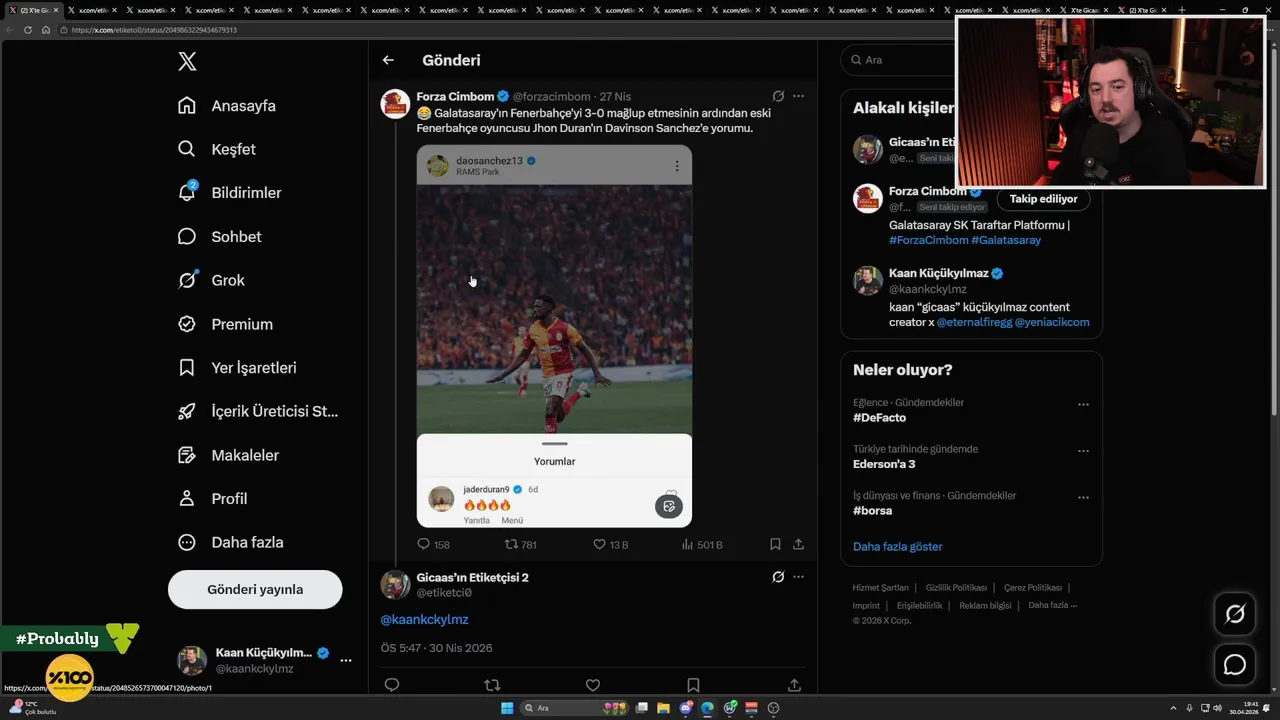Open Sohbet messages
This screenshot has width=1280, height=720.
click(236, 237)
